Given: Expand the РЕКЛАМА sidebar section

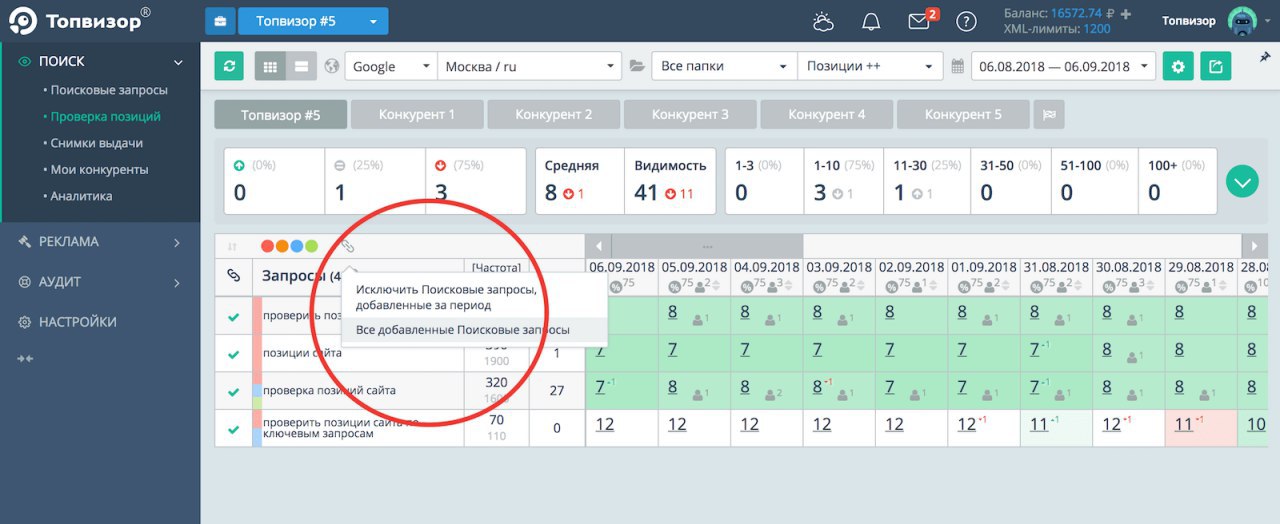Looking at the screenshot, I should point(100,242).
